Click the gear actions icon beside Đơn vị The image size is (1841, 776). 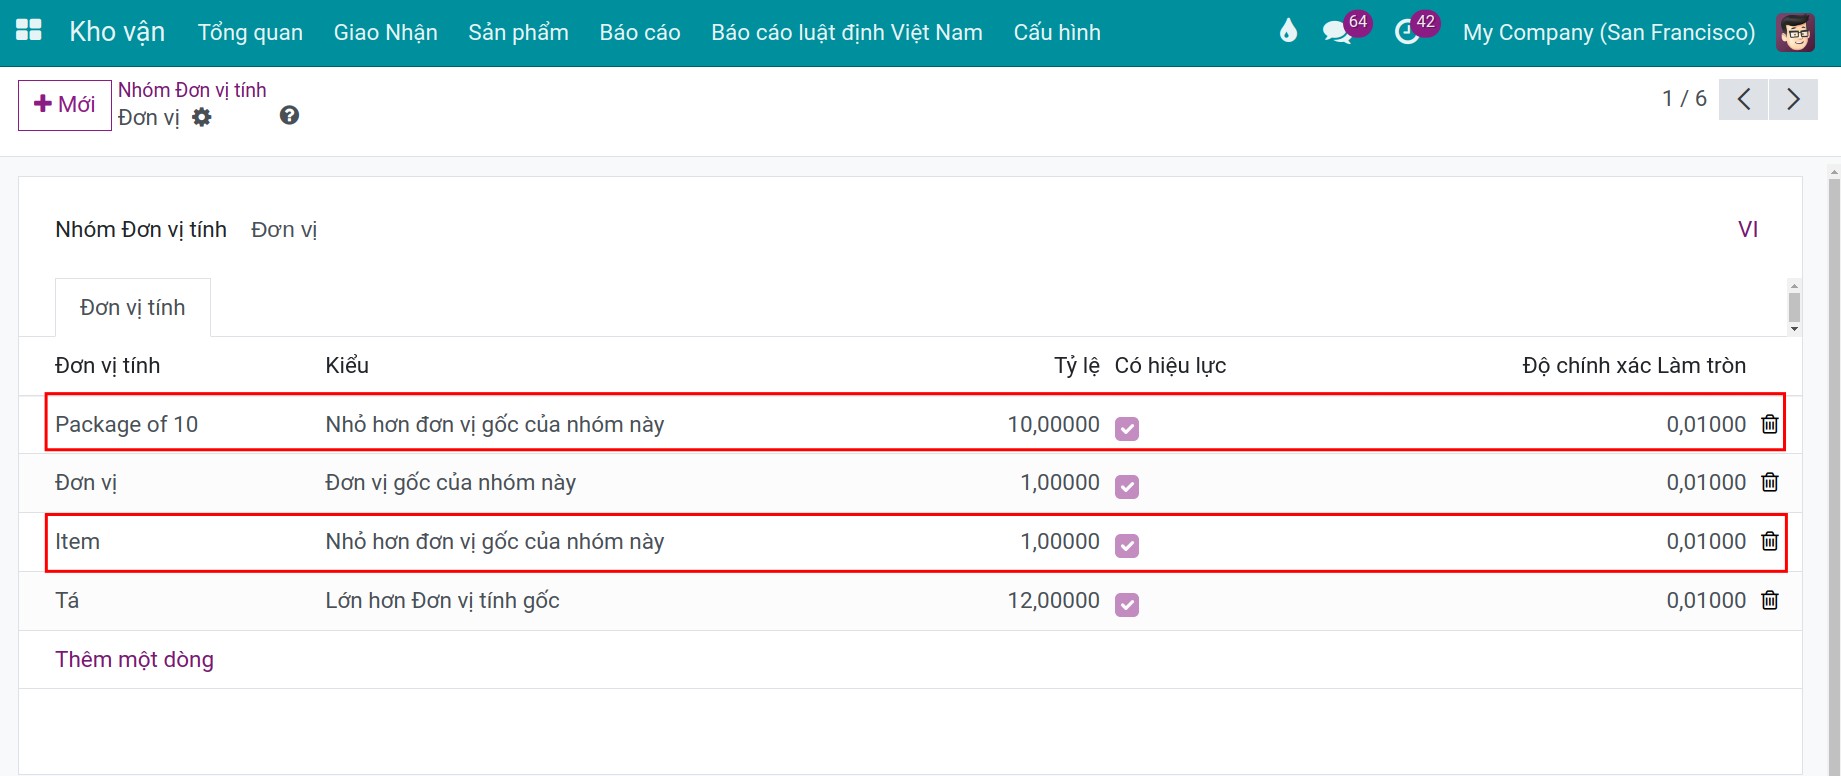pyautogui.click(x=202, y=117)
